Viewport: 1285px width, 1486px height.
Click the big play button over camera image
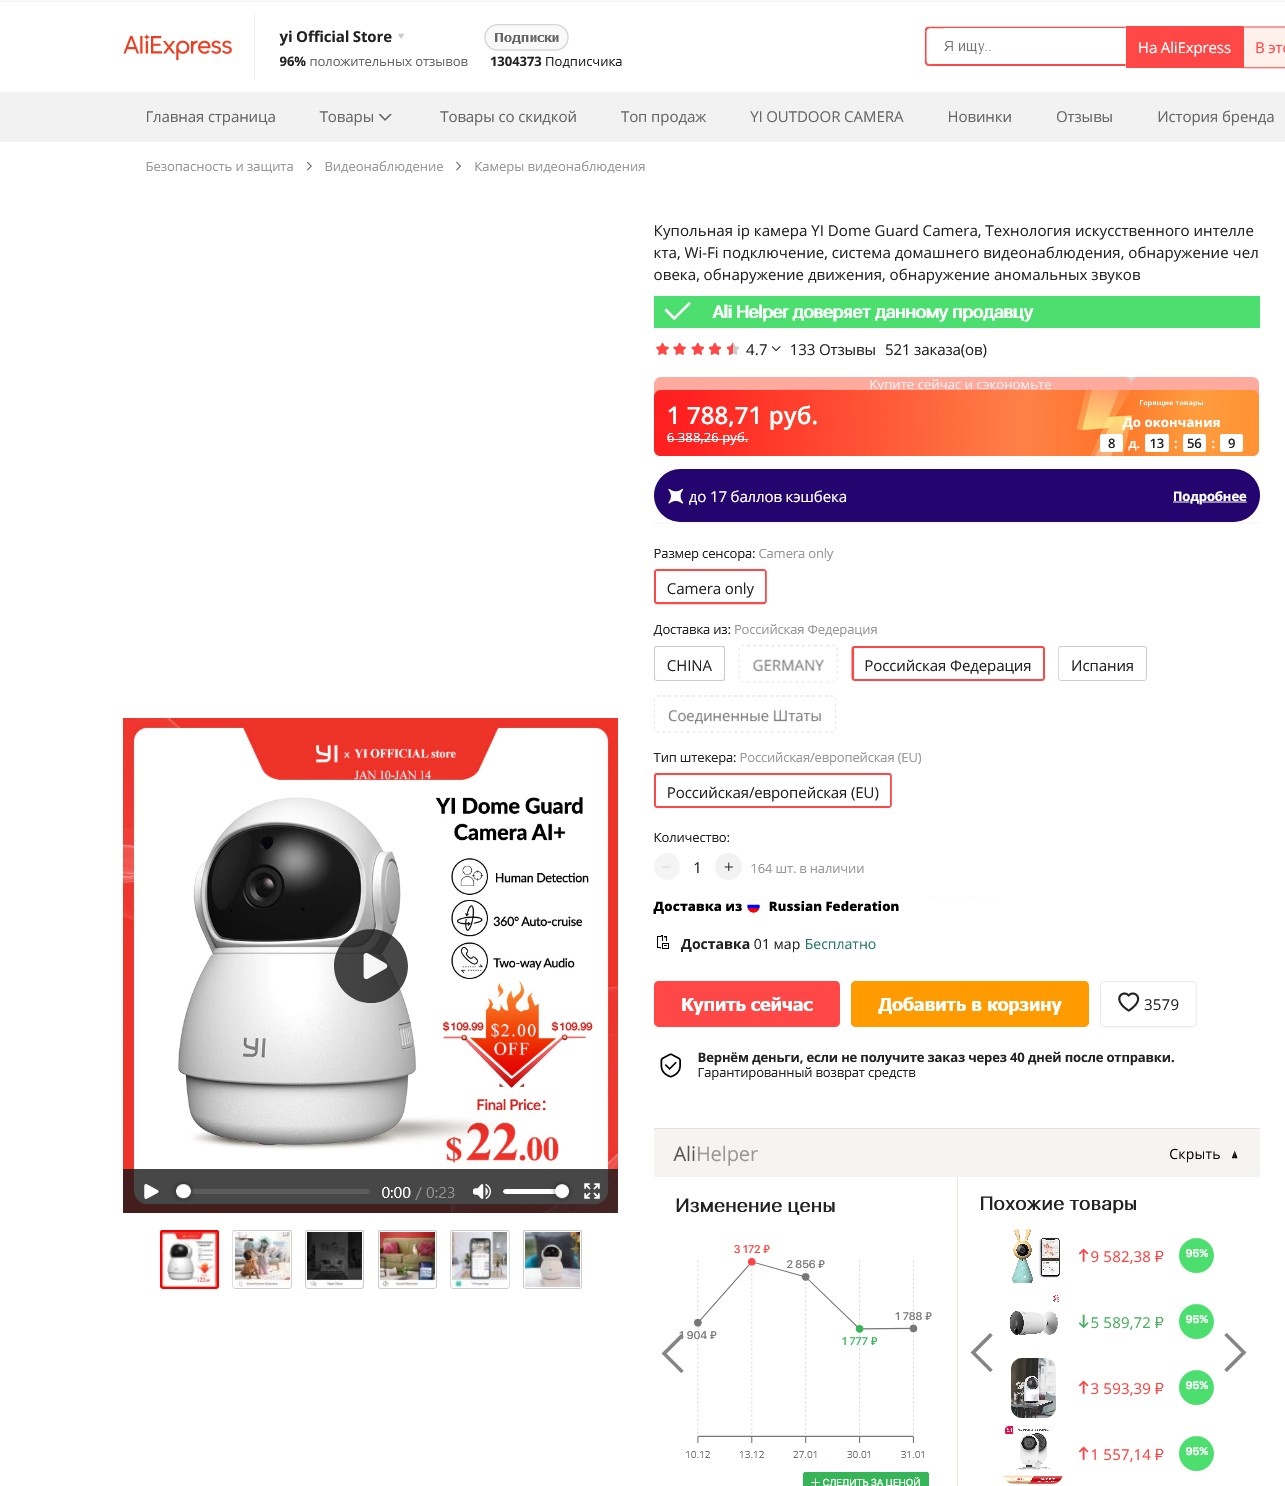pos(371,966)
